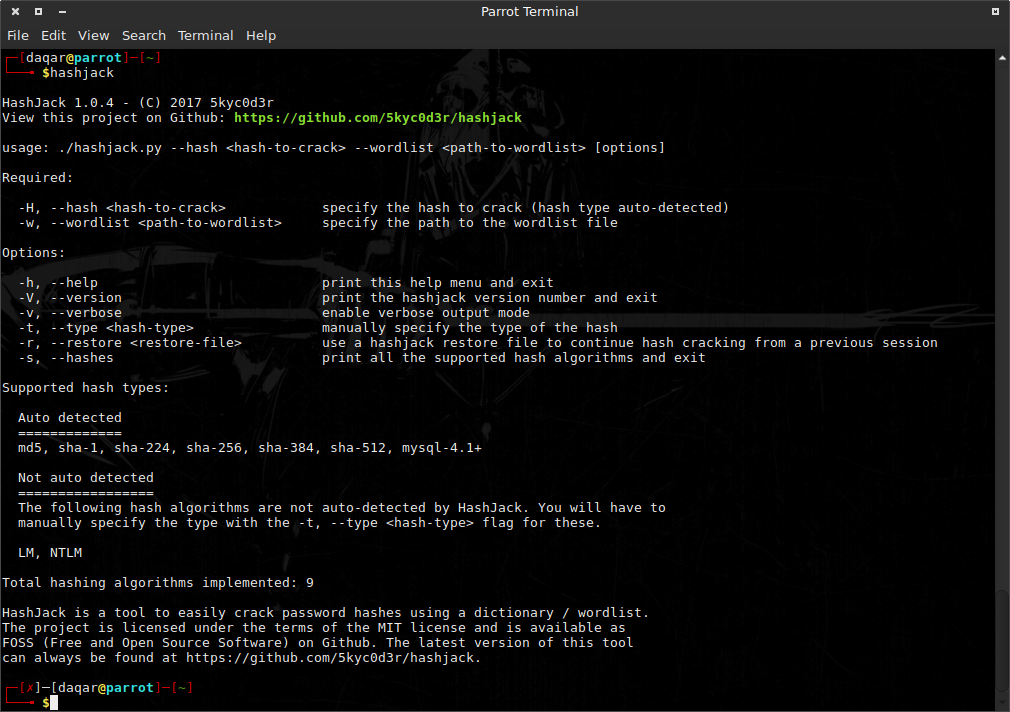Close the Parrot Terminal window
This screenshot has width=1010, height=712.
tap(15, 12)
